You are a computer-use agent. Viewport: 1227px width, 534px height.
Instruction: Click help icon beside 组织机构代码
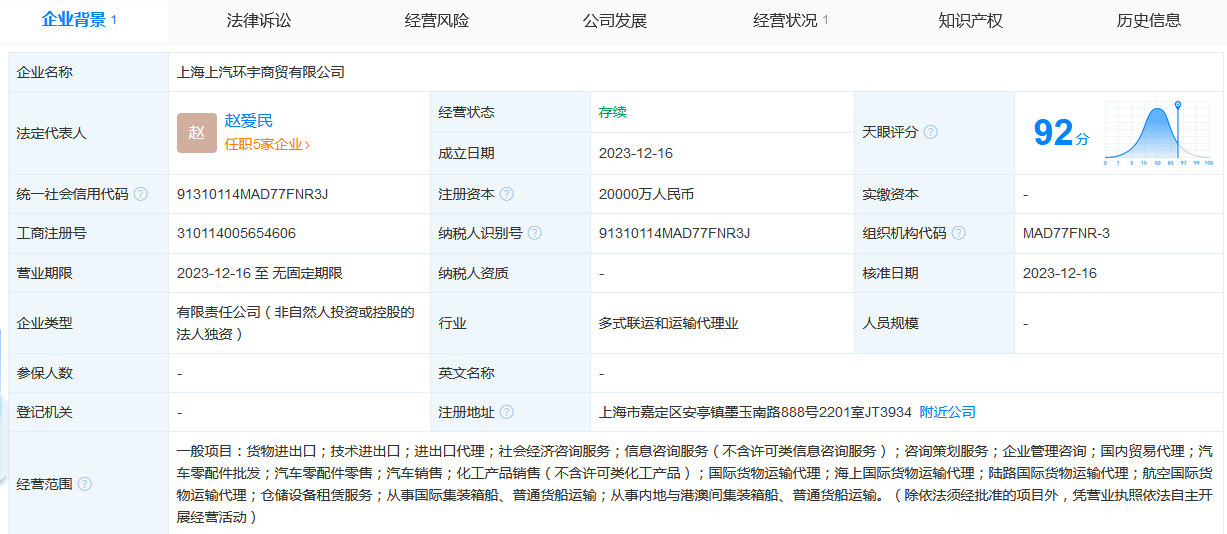(959, 233)
